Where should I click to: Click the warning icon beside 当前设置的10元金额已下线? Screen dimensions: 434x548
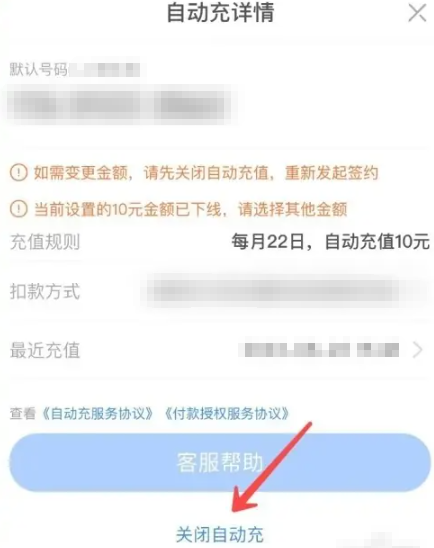point(19,209)
